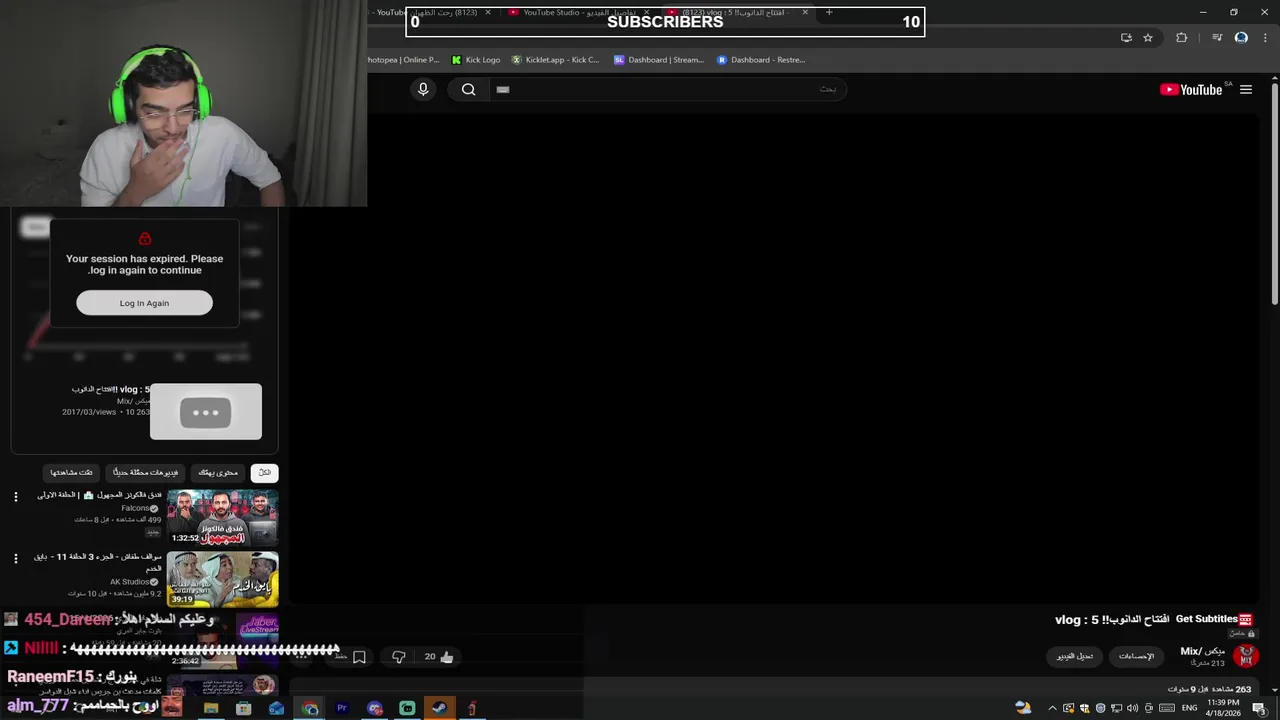Save the video with bookmark icon

pos(359,657)
